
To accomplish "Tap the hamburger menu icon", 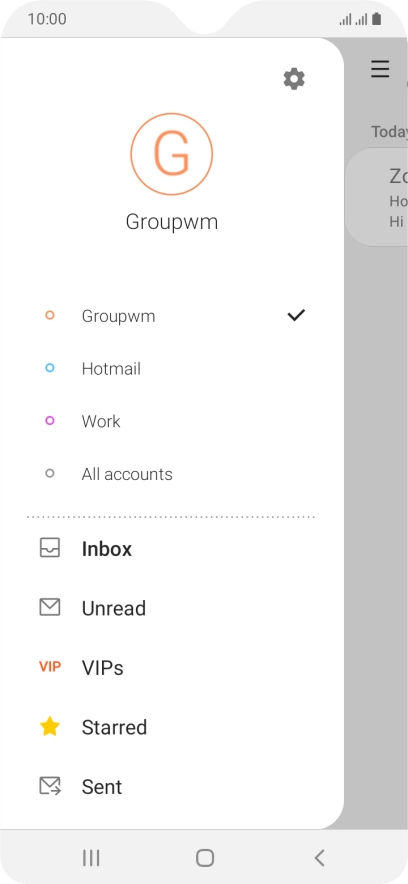I will [380, 69].
